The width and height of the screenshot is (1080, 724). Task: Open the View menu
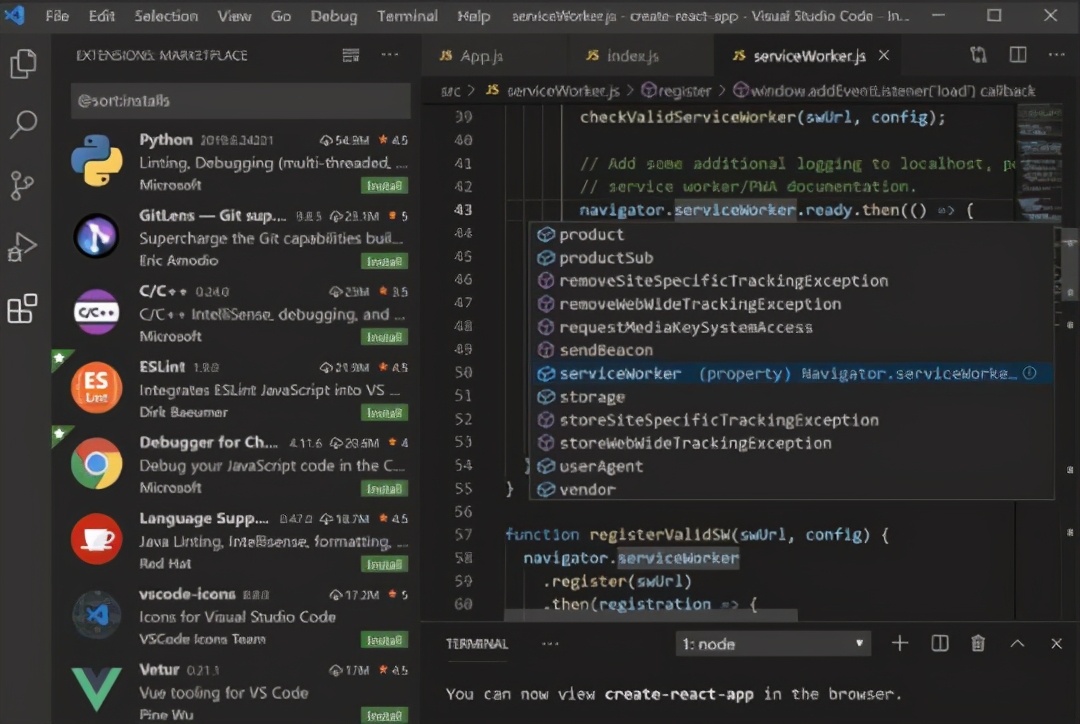tap(234, 15)
